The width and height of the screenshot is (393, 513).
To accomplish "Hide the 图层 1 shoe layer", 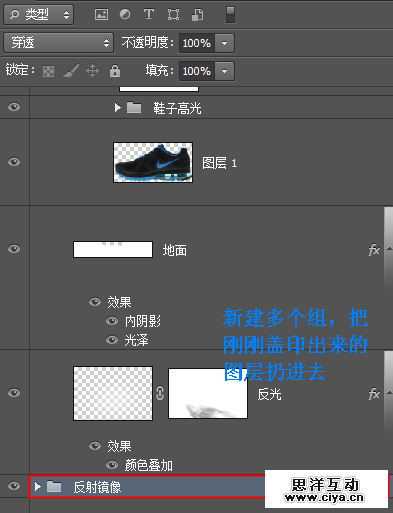I will (14, 162).
